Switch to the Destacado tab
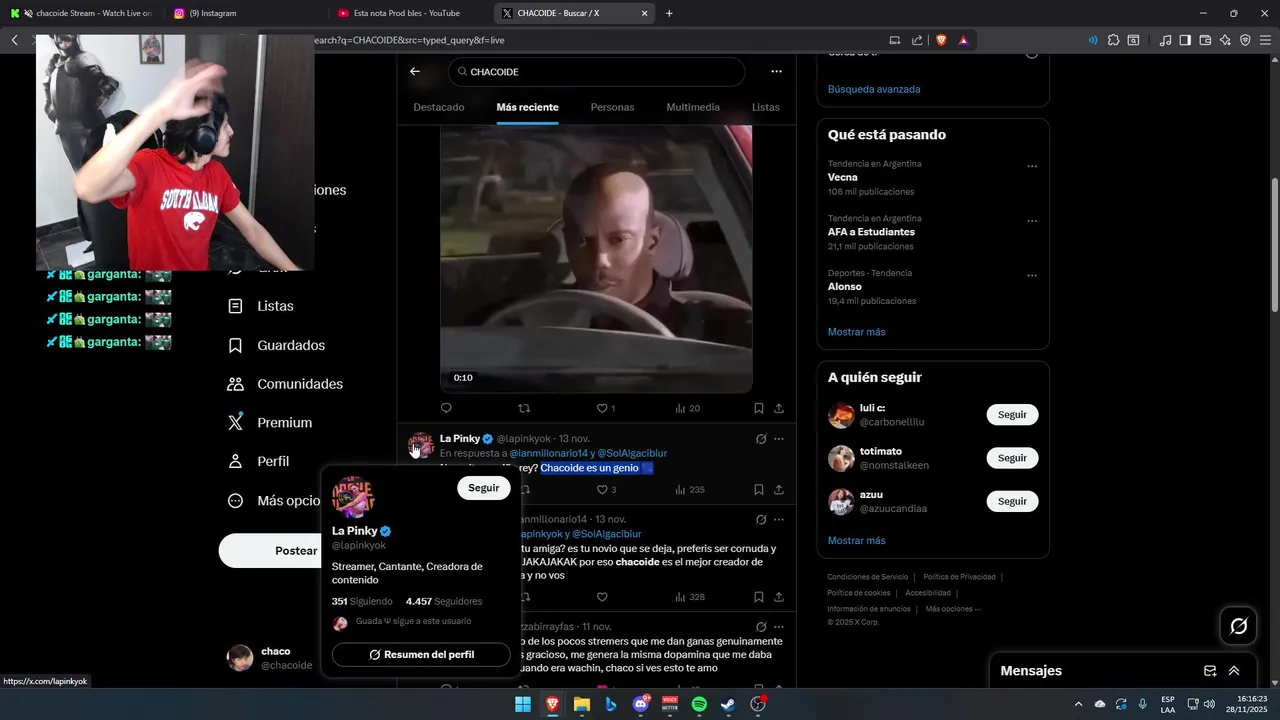 tap(439, 107)
